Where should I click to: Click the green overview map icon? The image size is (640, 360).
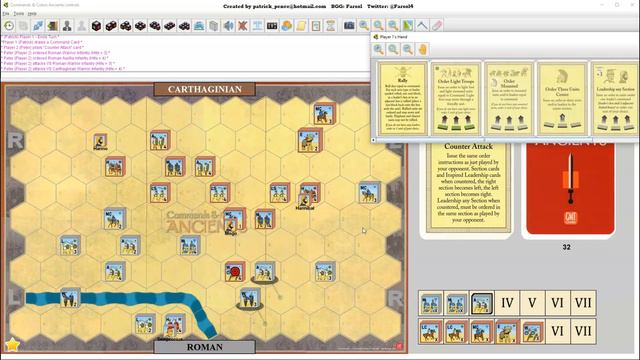pyautogui.click(x=407, y=26)
